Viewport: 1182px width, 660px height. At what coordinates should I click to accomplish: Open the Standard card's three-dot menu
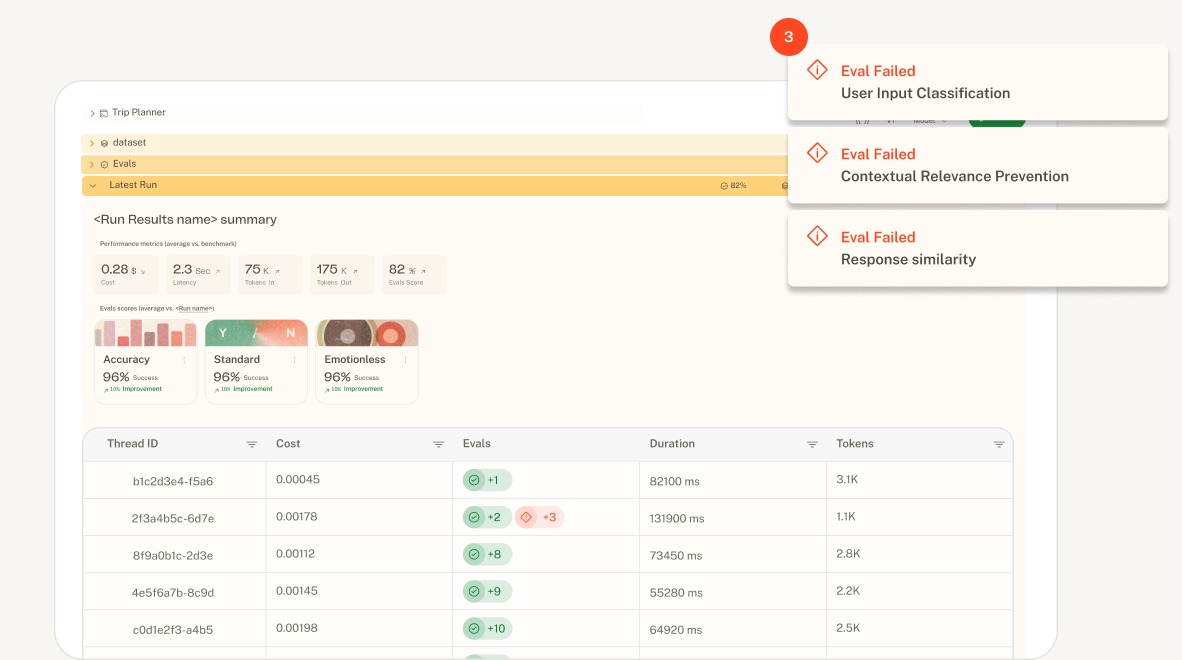294,360
